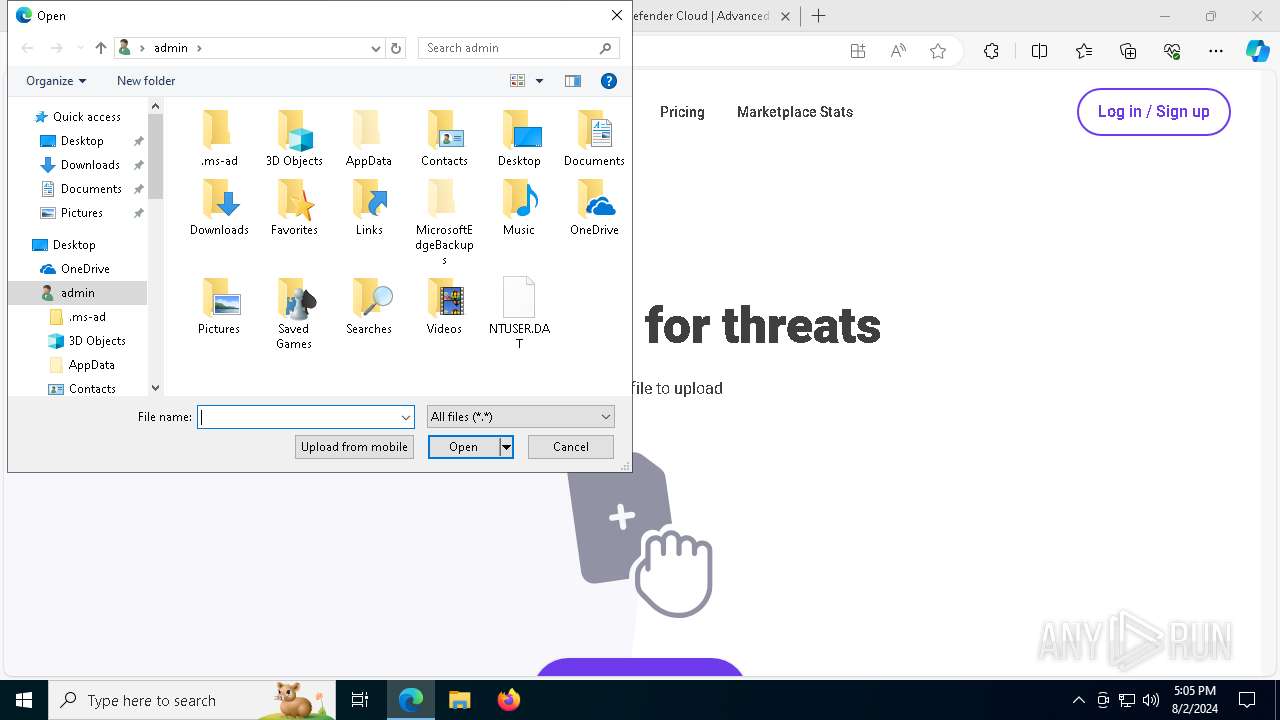Viewport: 1280px width, 720px height.
Task: Open a new Edge tab
Action: pos(818,16)
